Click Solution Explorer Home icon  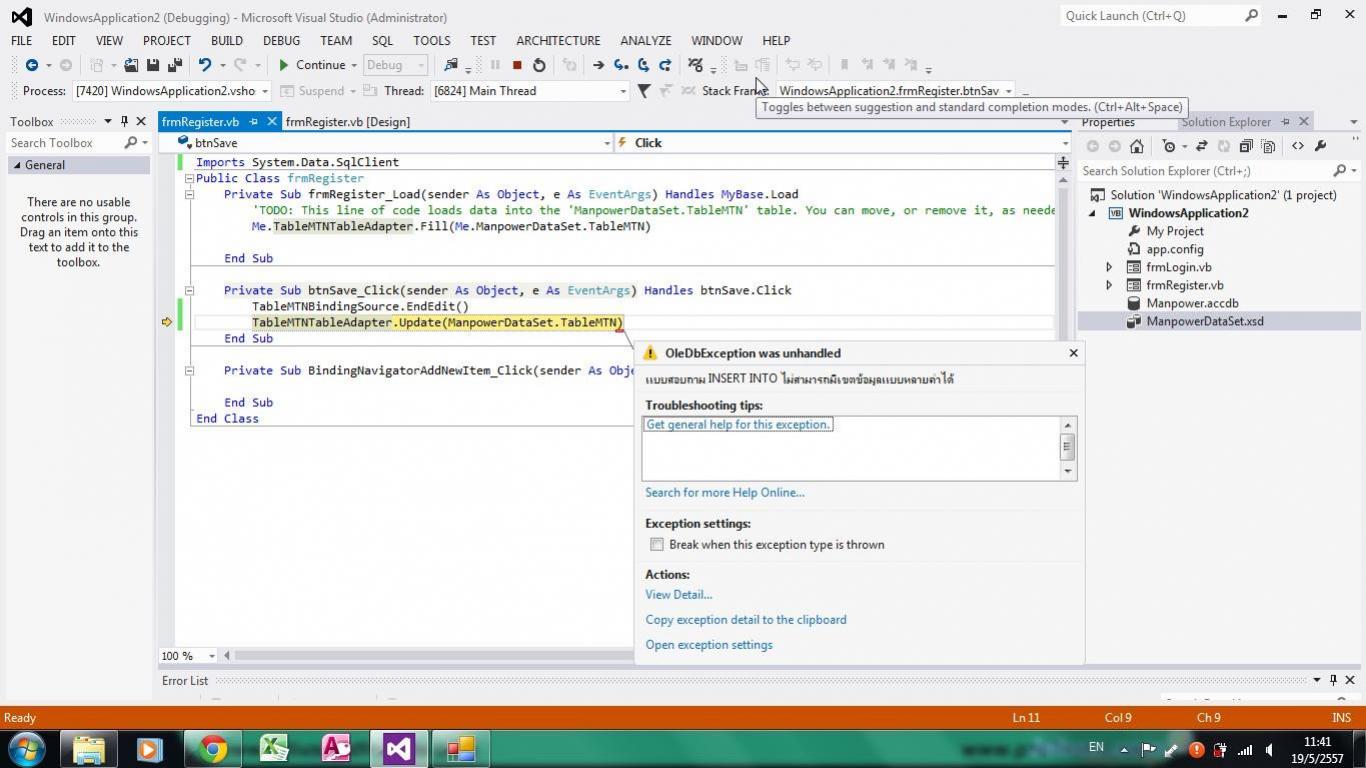coord(1137,146)
